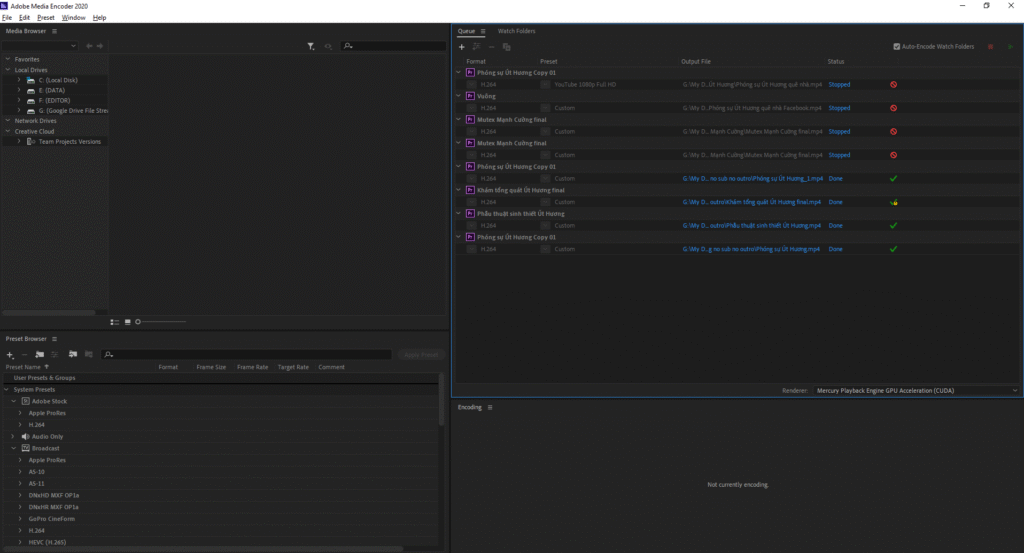The image size is (1024, 553).
Task: Click Stopped status in Vuông row
Action: (x=839, y=108)
